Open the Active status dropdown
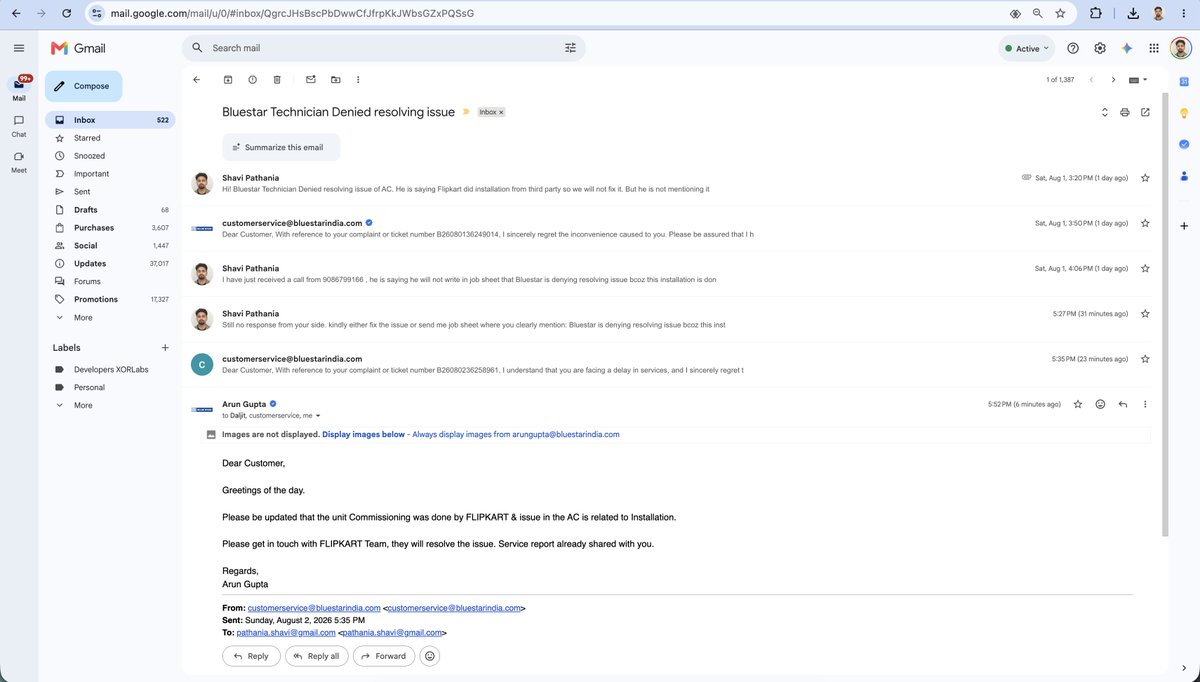Image resolution: width=1200 pixels, height=682 pixels. click(x=1028, y=48)
